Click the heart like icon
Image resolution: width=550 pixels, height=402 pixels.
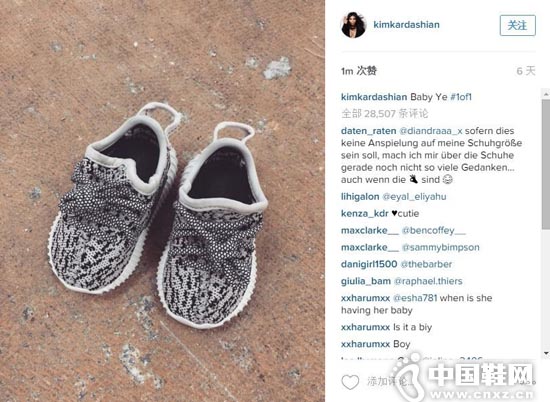pyautogui.click(x=350, y=382)
